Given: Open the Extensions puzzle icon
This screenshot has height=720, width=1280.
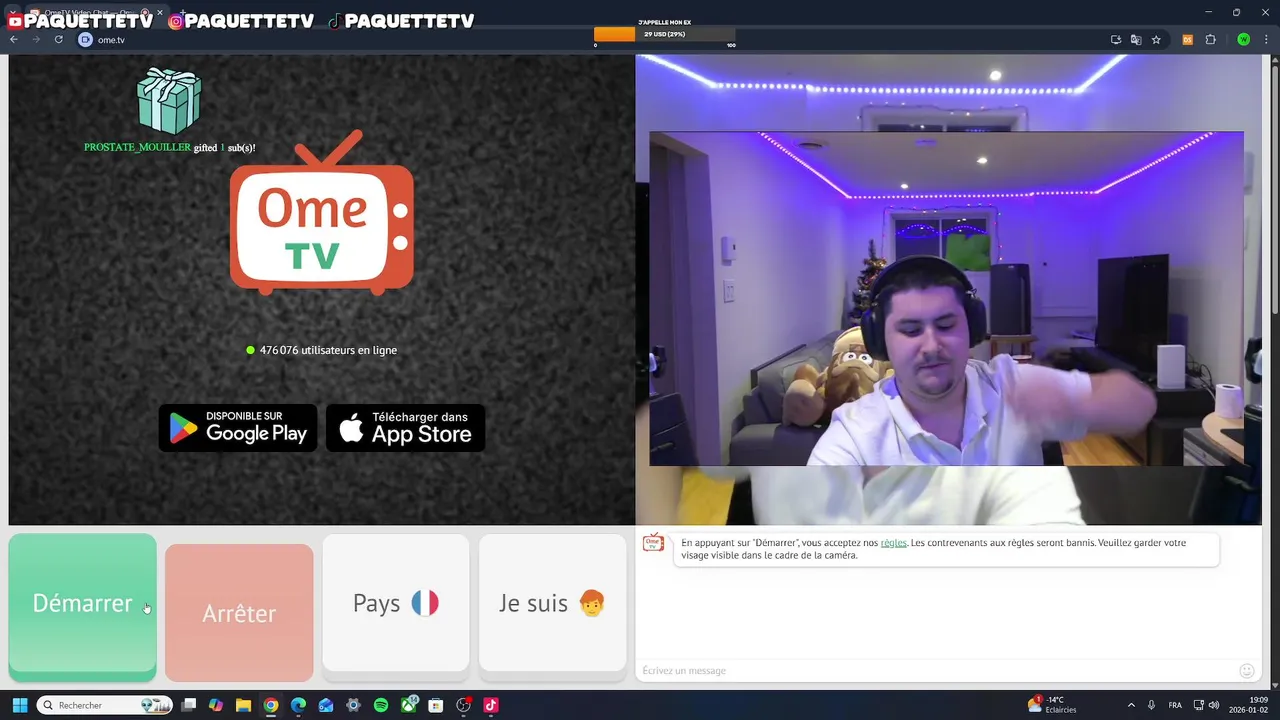Looking at the screenshot, I should coord(1210,40).
